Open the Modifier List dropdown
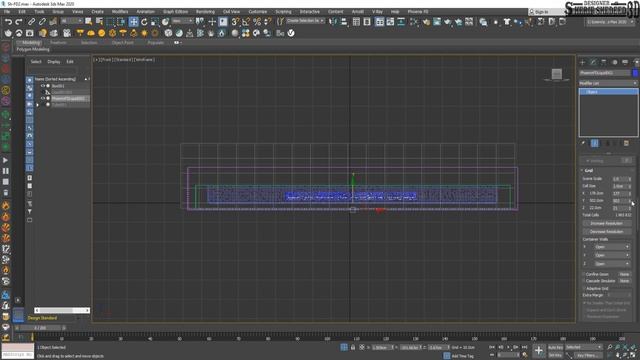 (608, 83)
